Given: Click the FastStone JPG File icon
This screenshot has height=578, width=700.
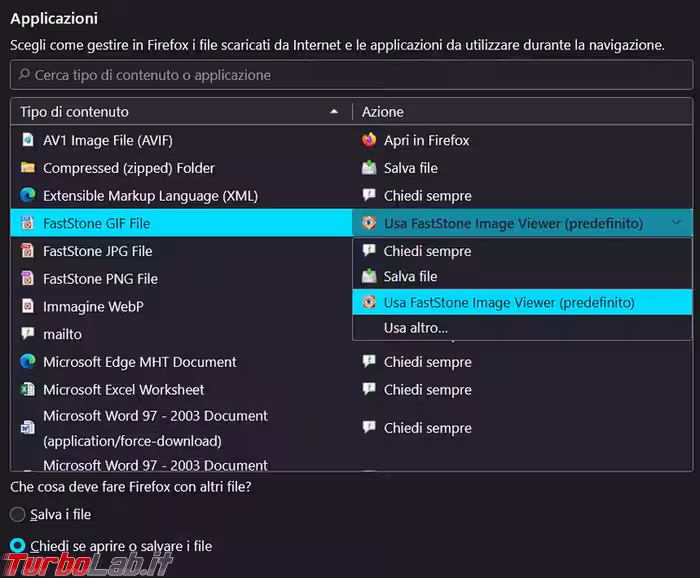Looking at the screenshot, I should [27, 251].
